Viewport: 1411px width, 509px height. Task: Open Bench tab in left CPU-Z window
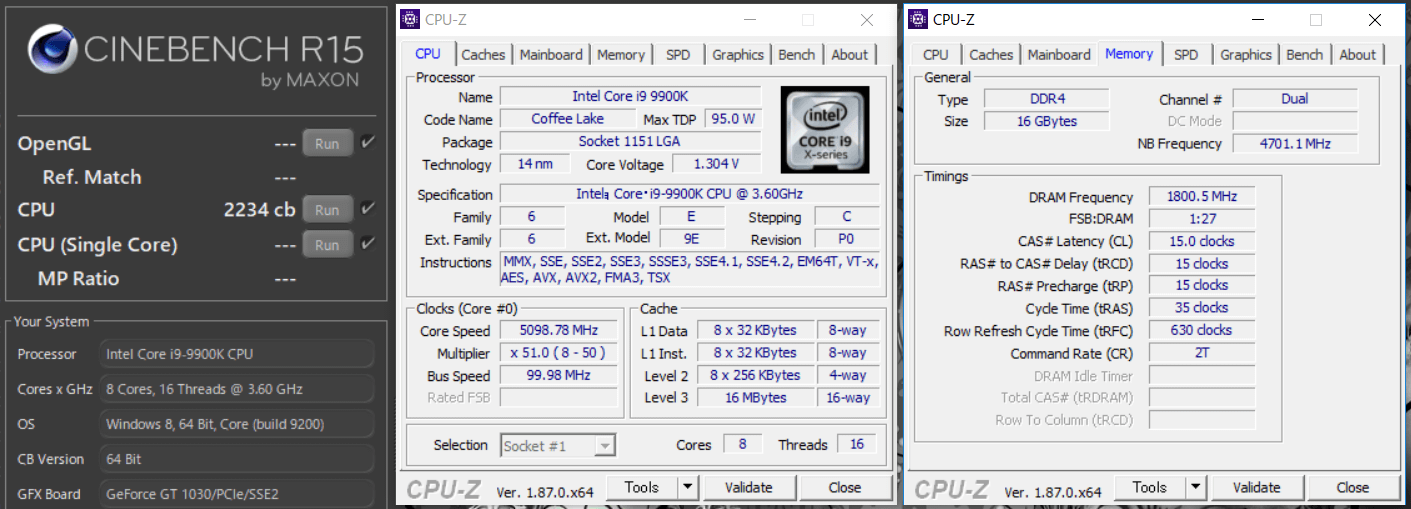coord(797,55)
